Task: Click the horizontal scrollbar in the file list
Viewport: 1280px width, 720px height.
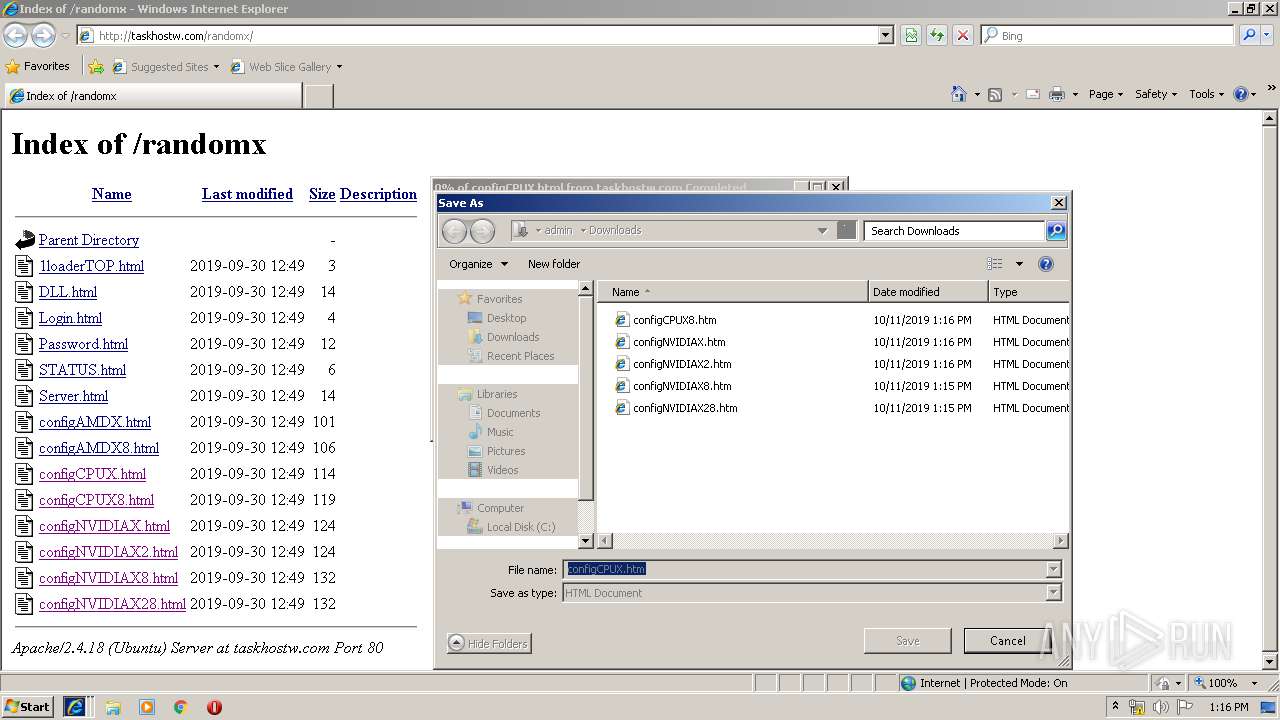Action: click(833, 541)
